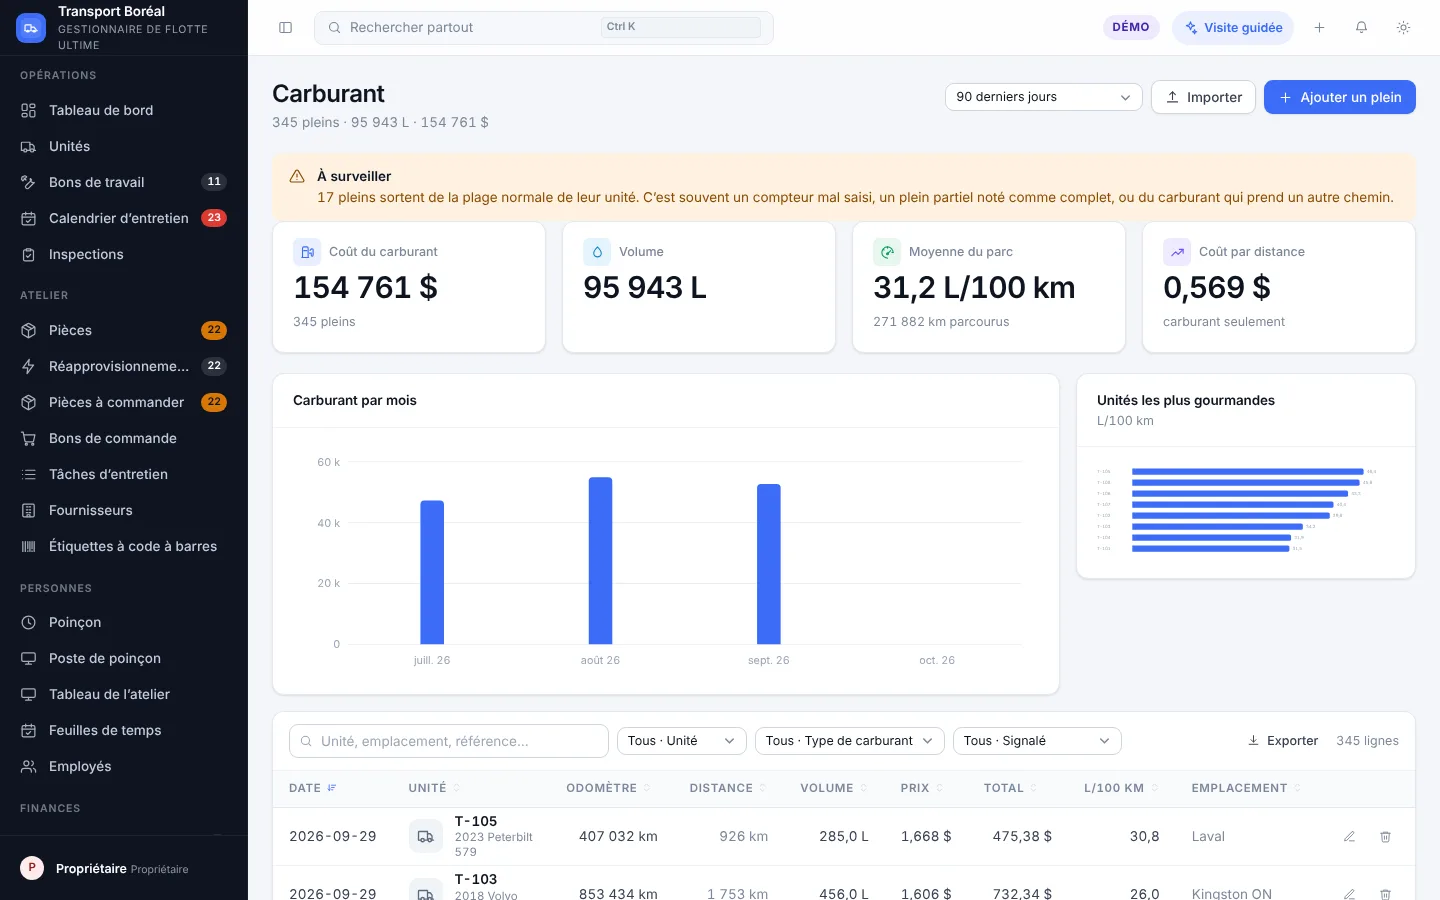Open the Tous · Unité filter
1440x900 pixels.
(682, 741)
